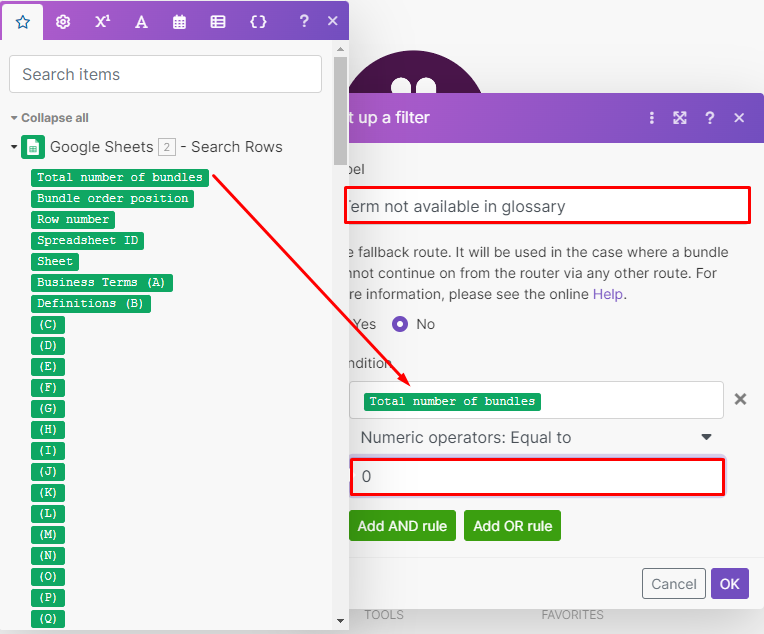764x634 pixels.
Task: Open custom variables curly braces tab
Action: click(x=258, y=21)
